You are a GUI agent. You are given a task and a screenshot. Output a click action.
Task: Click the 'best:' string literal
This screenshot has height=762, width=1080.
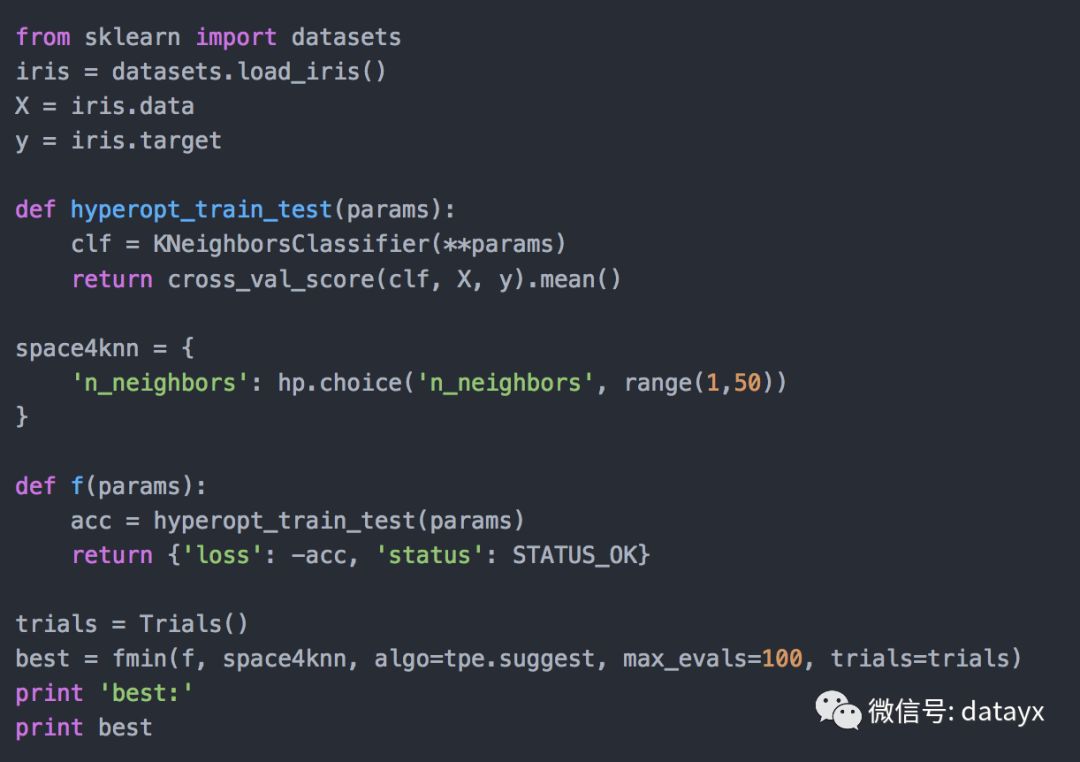[145, 692]
